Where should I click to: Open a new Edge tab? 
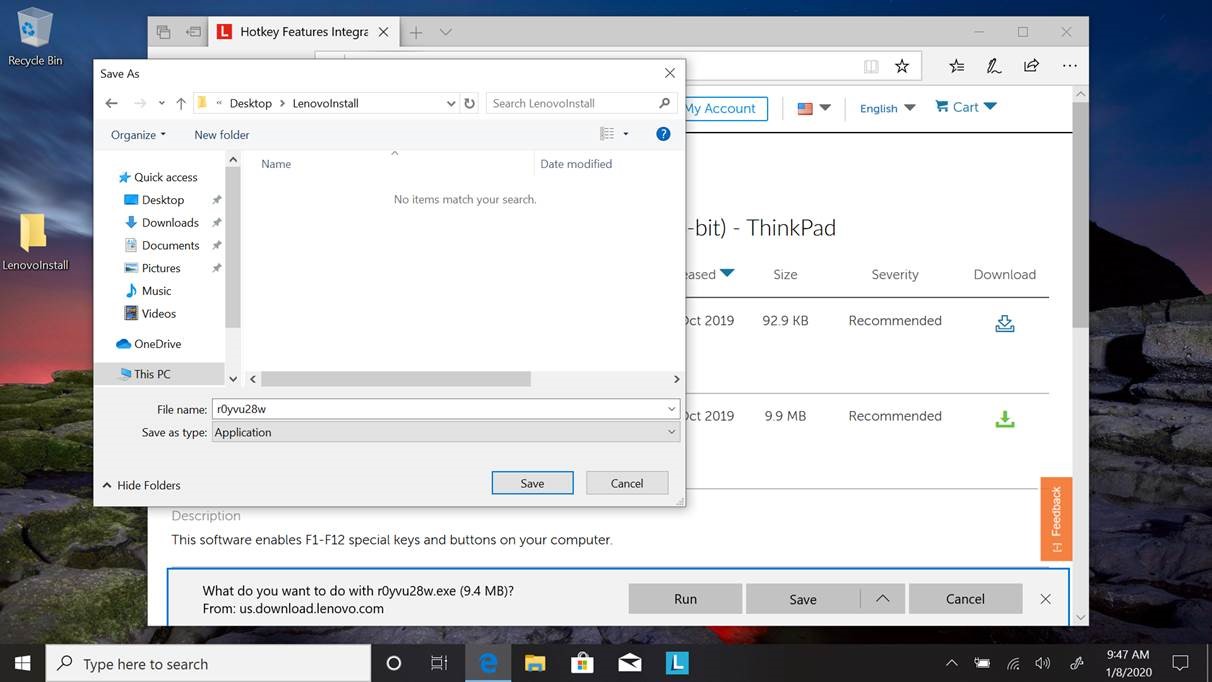[416, 32]
